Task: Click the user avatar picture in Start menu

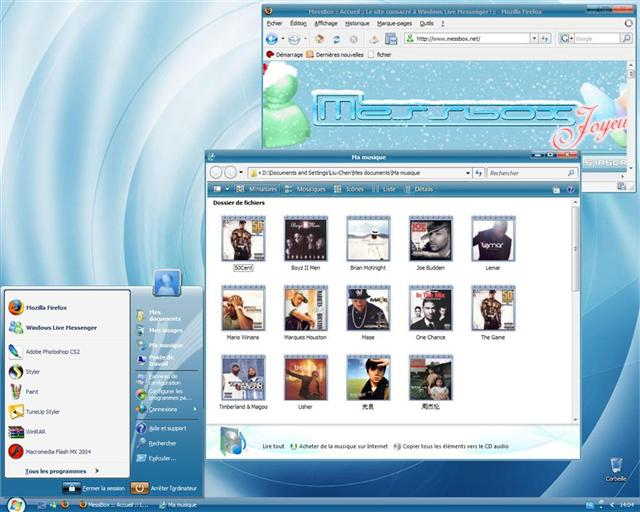Action: click(167, 283)
